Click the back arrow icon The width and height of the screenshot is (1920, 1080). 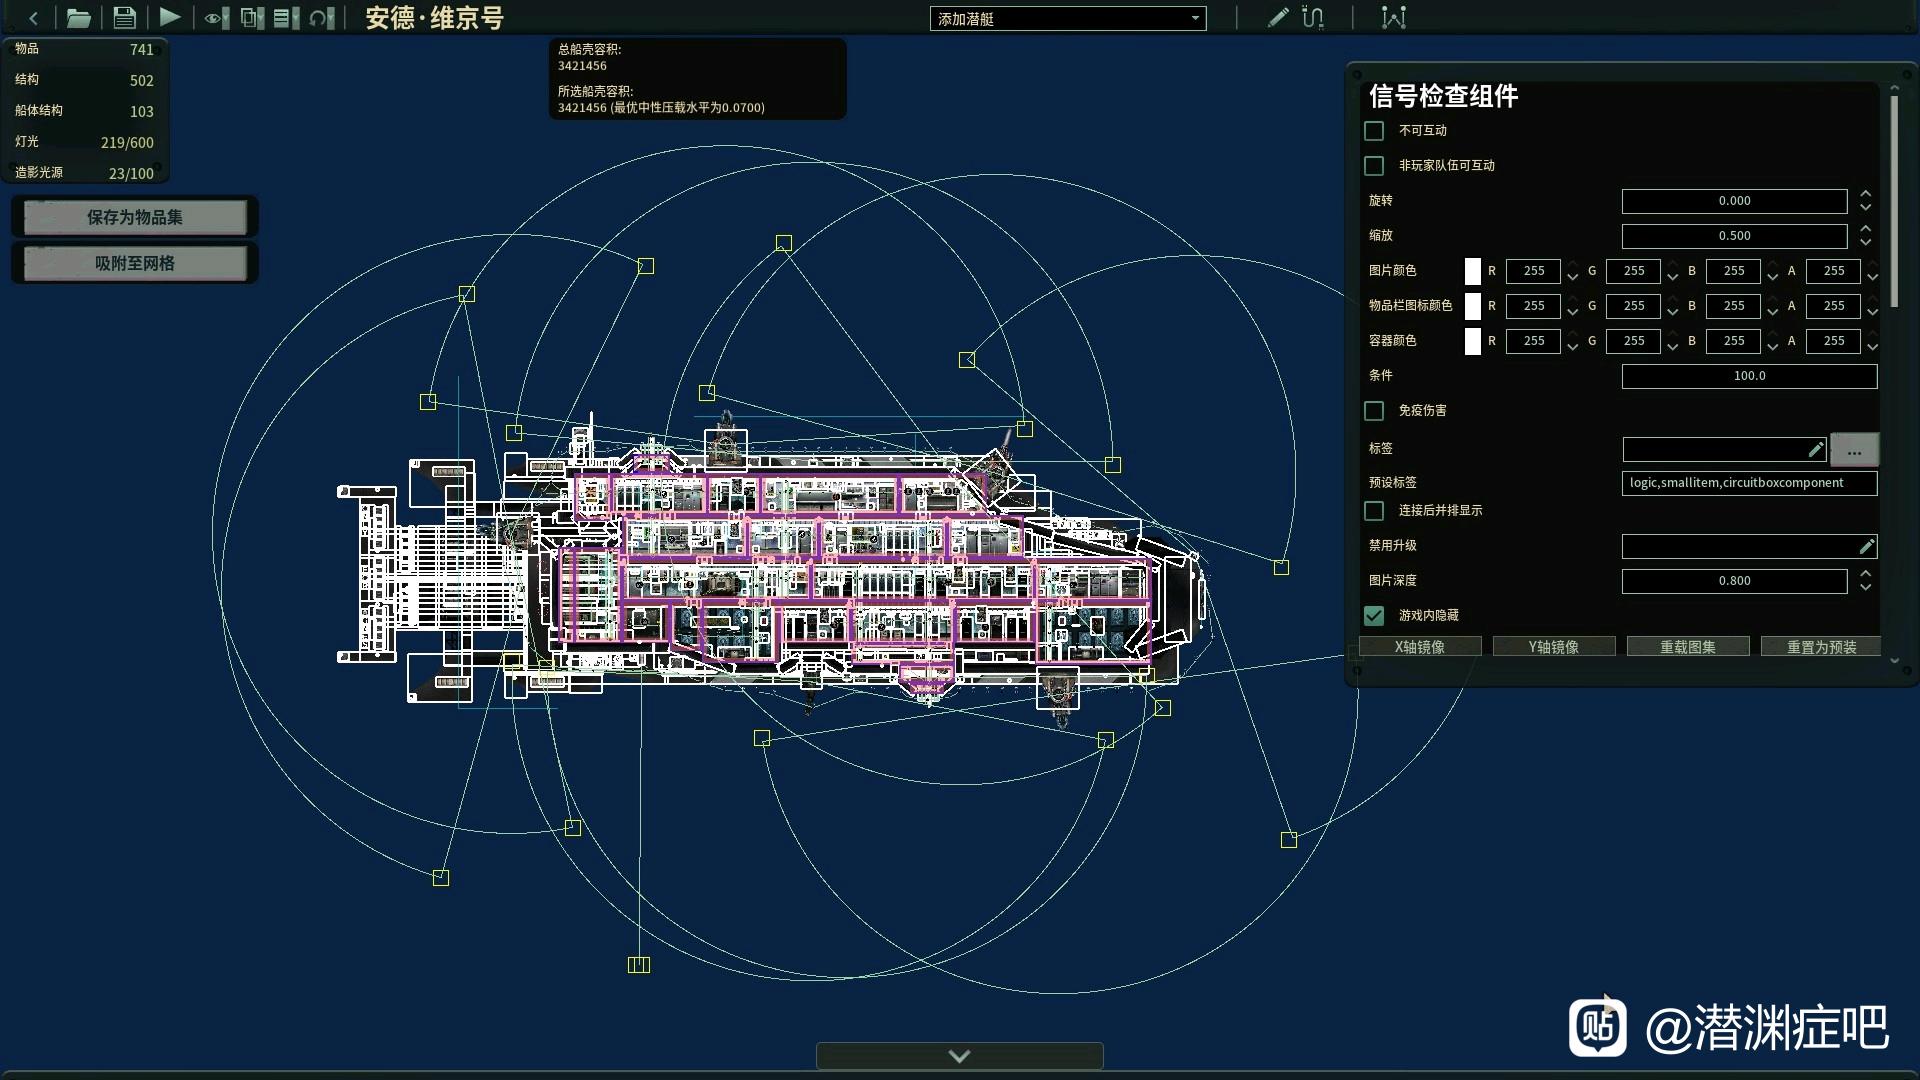[33, 18]
